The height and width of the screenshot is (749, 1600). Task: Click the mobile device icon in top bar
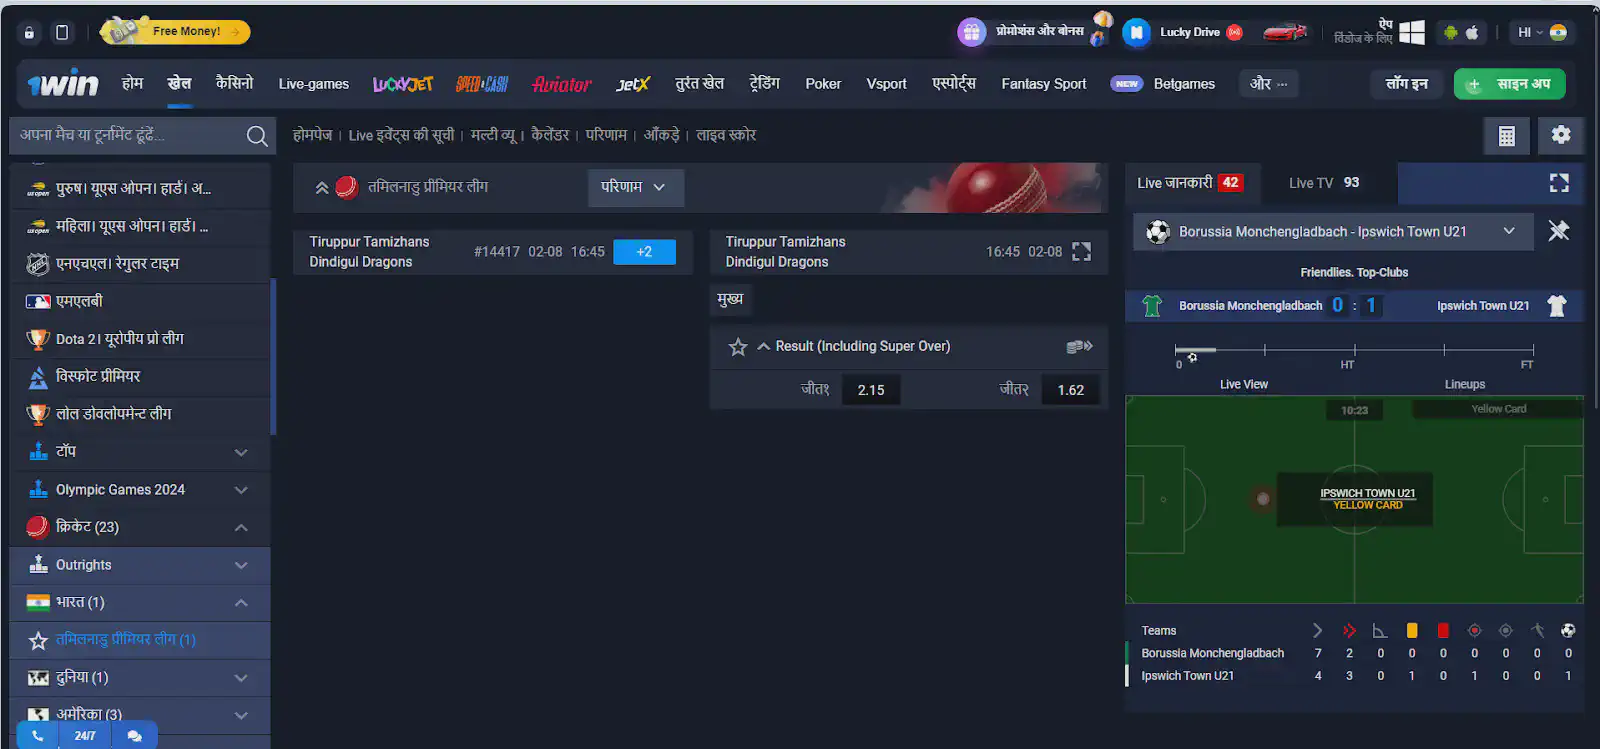click(x=62, y=32)
